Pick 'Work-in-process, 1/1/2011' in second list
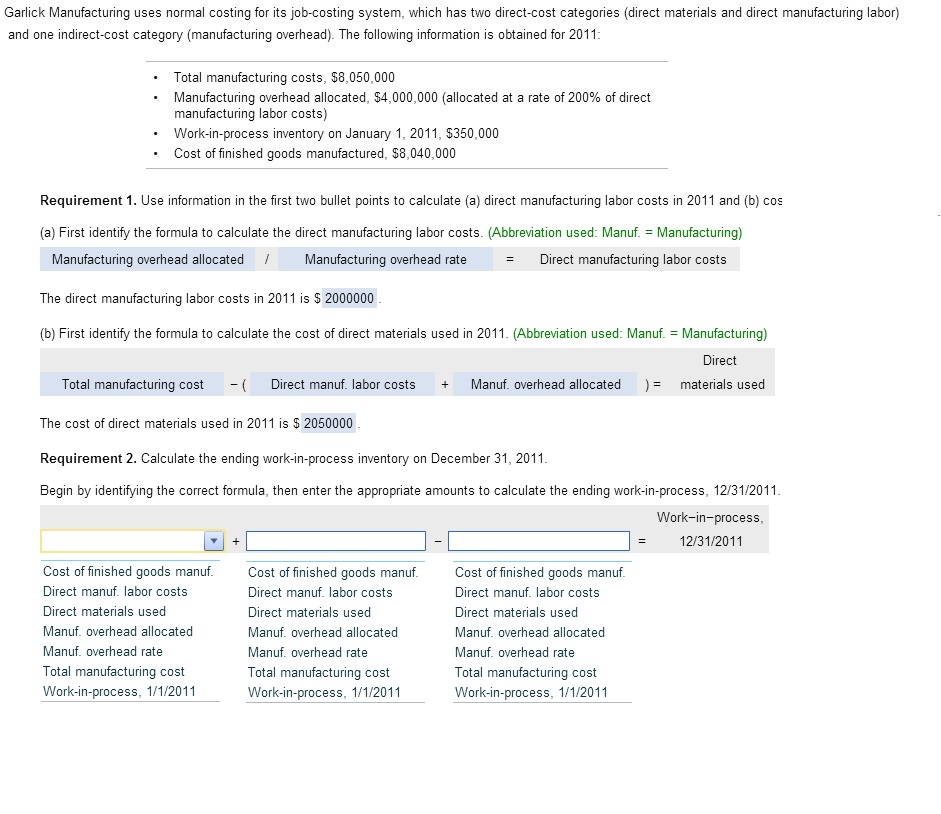 (324, 693)
